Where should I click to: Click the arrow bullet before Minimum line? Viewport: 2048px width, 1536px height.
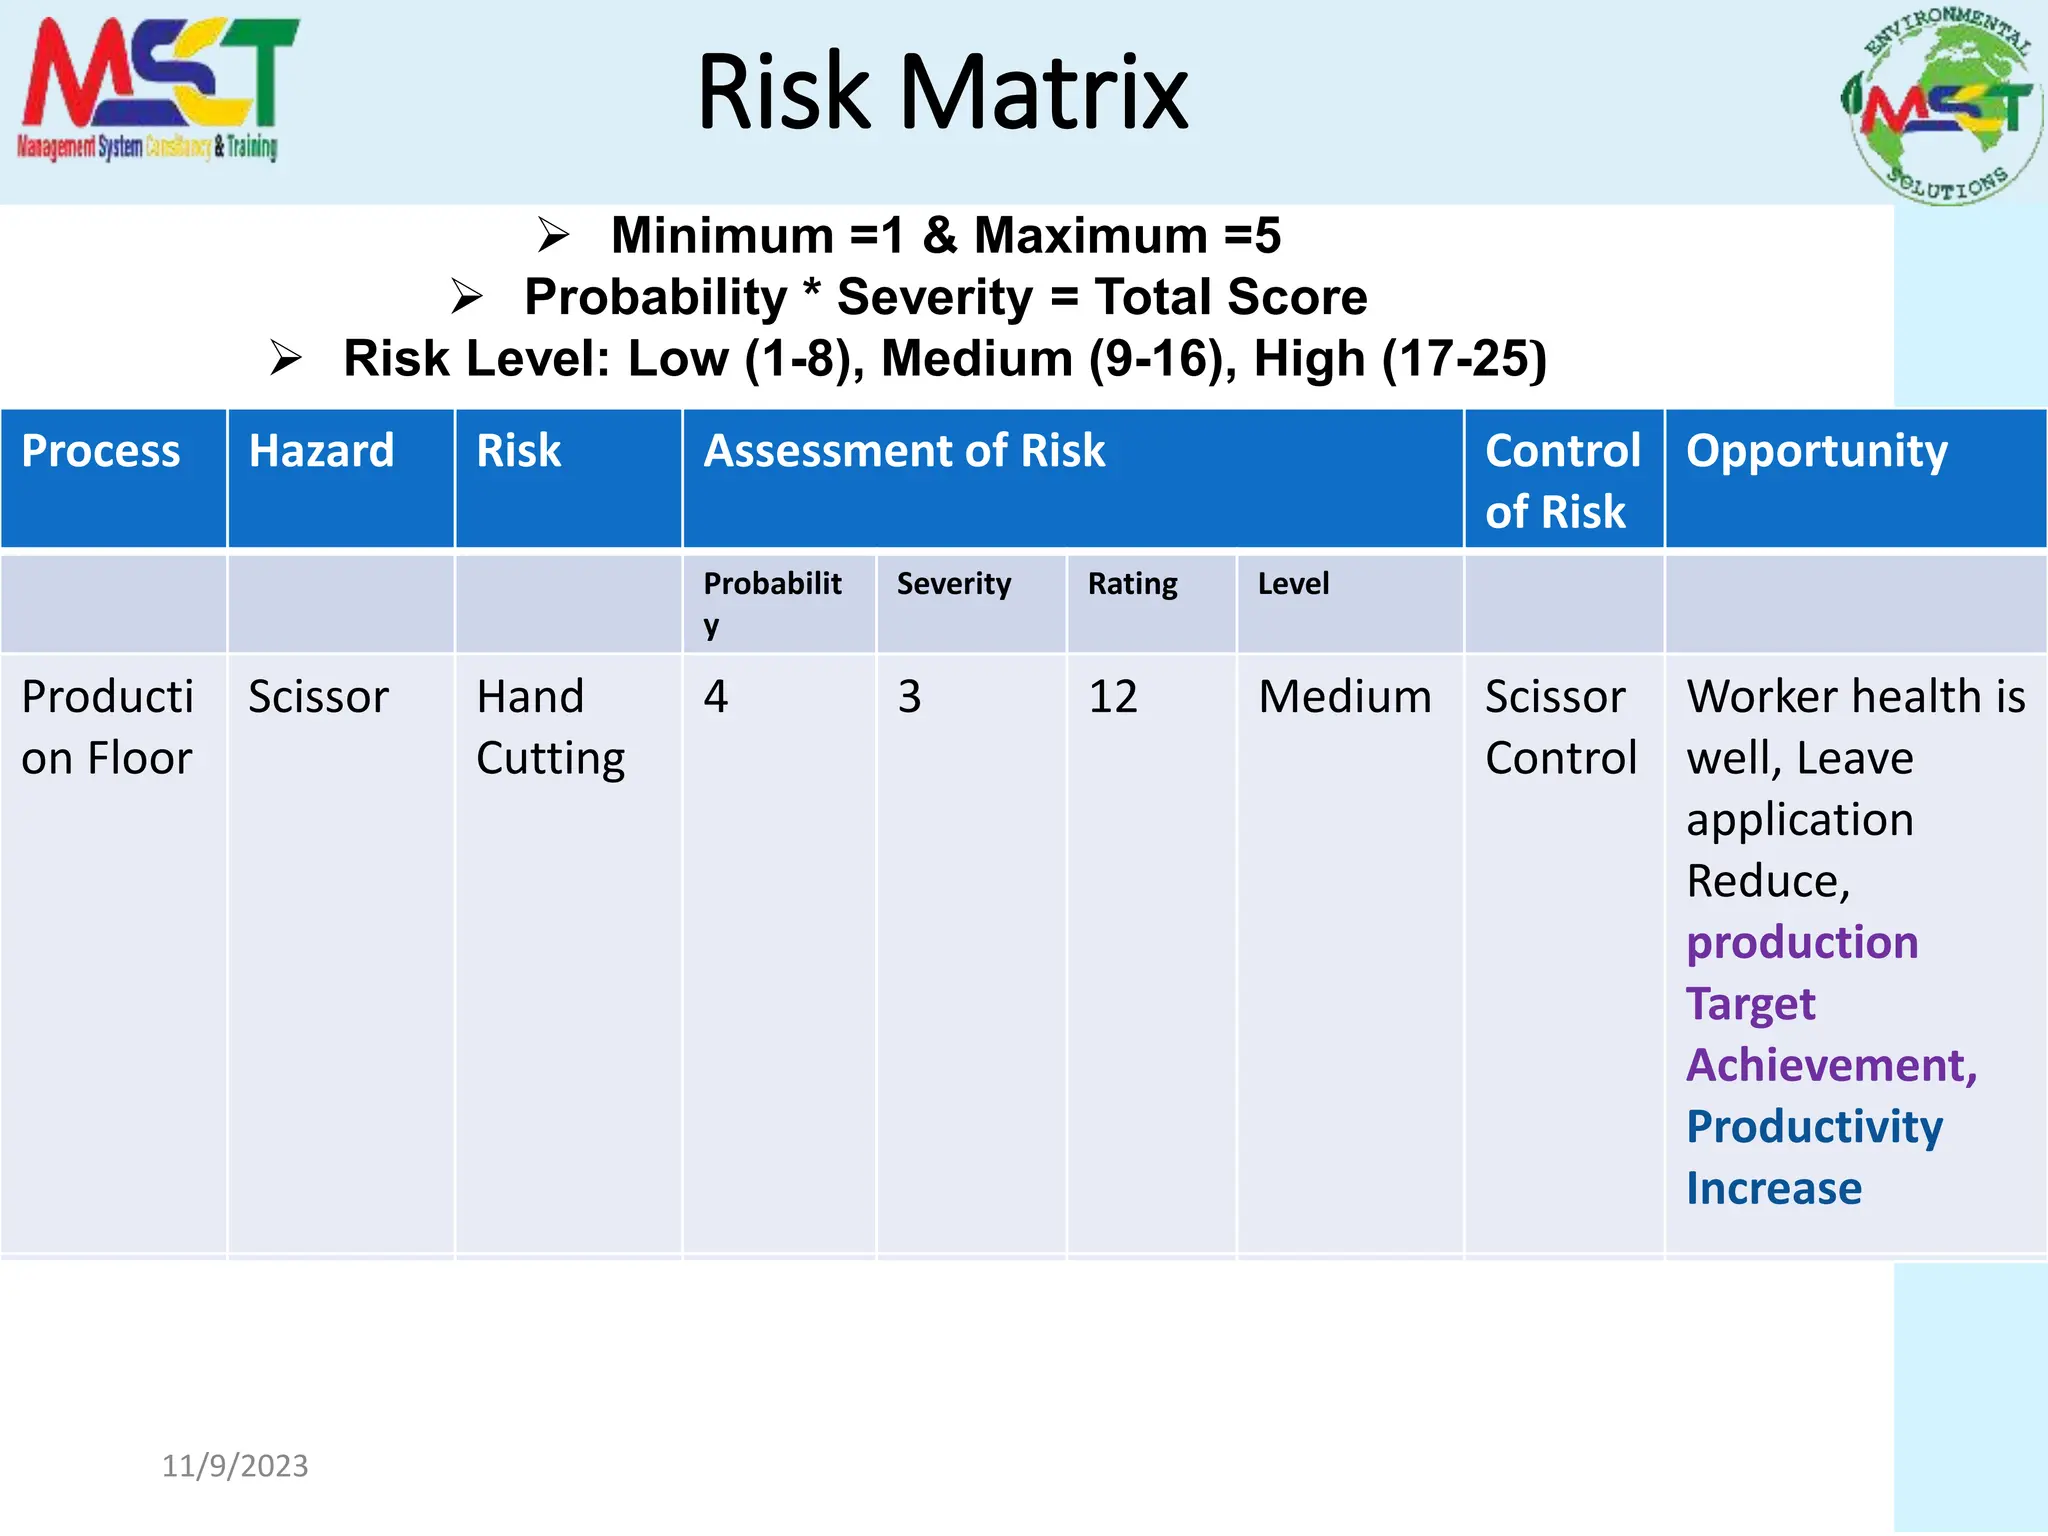coord(553,236)
